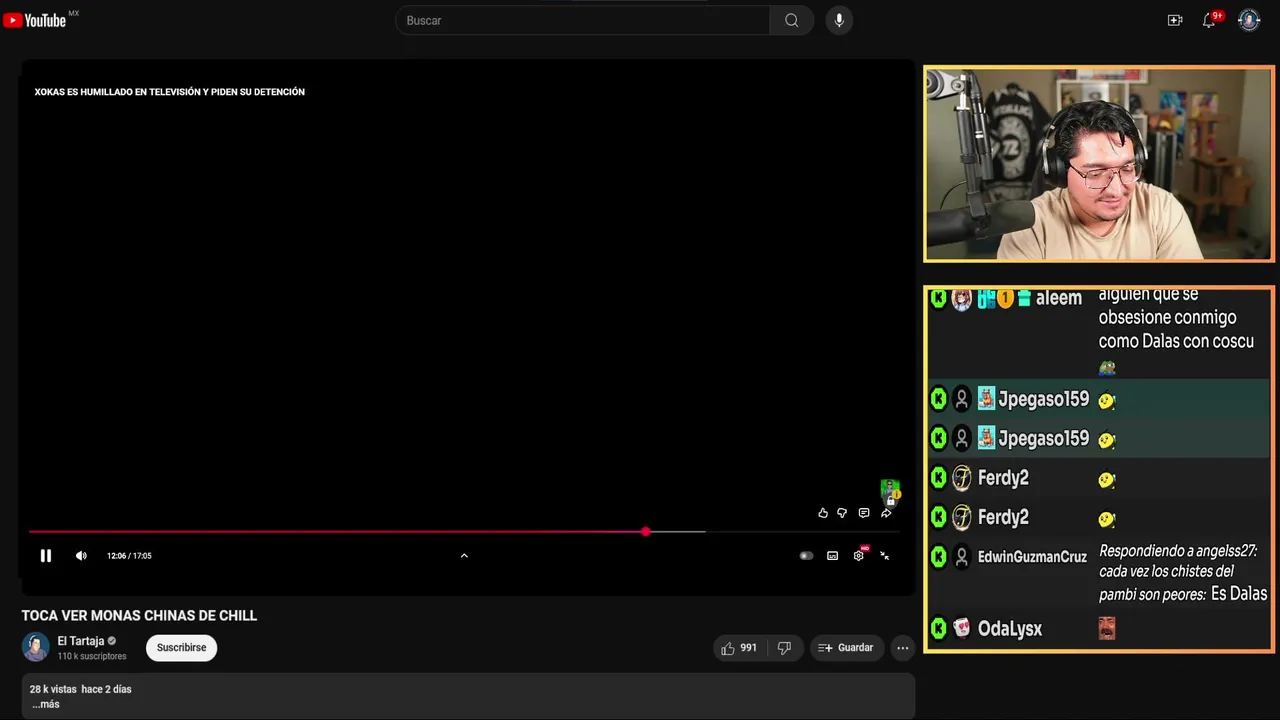The height and width of the screenshot is (720, 1280).
Task: Open the green channel watermark in the player
Action: (x=889, y=491)
